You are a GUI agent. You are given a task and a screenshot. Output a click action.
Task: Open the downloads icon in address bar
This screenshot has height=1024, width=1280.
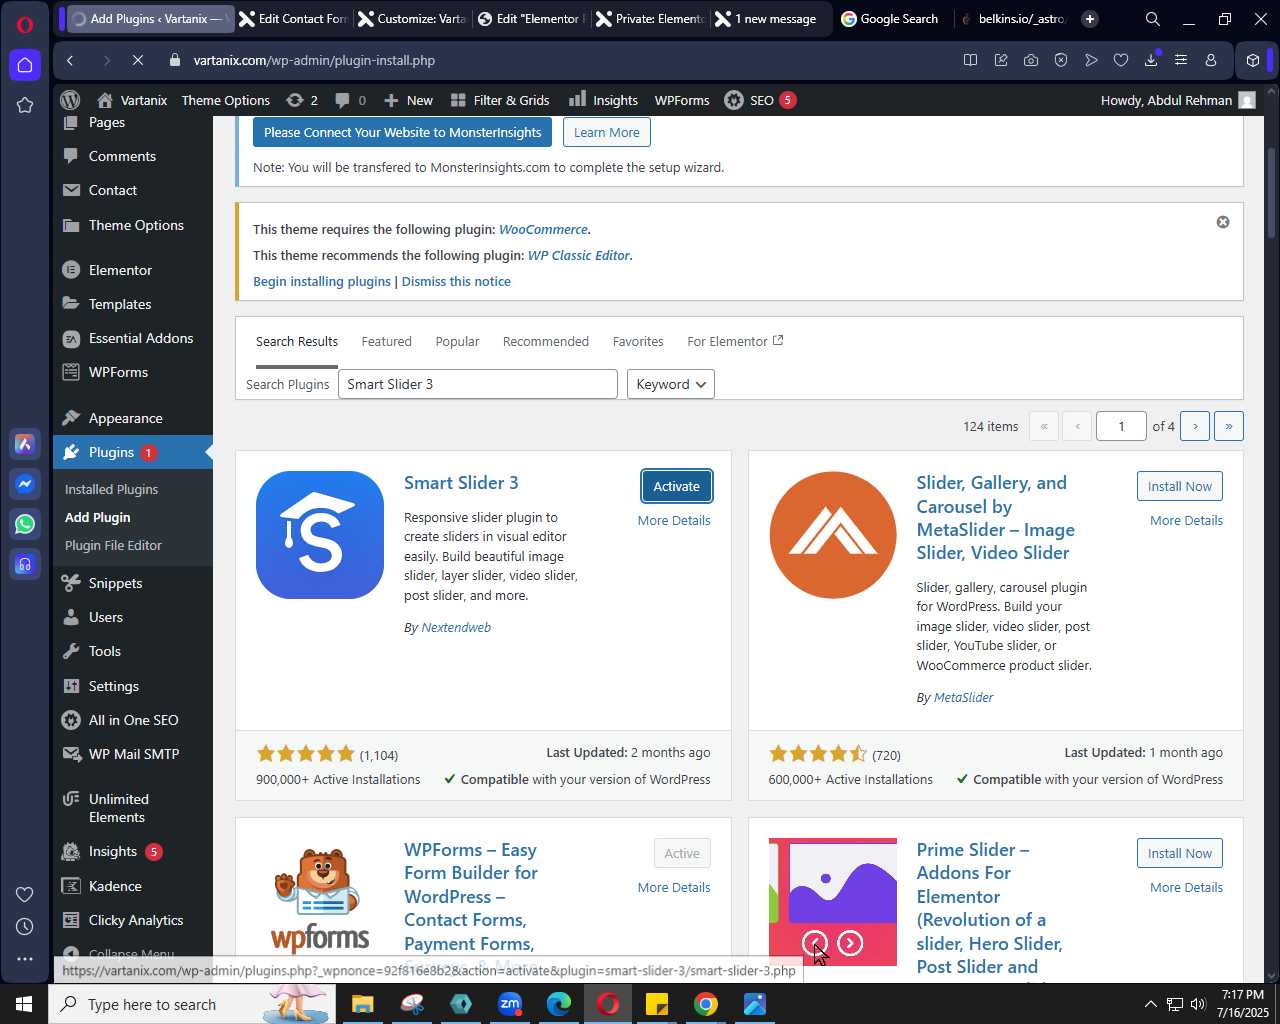tap(1151, 60)
